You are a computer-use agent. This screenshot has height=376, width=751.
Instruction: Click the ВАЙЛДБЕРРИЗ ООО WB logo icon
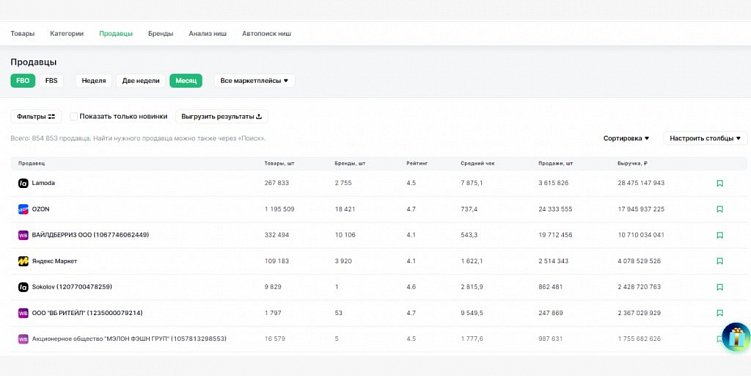click(x=23, y=235)
